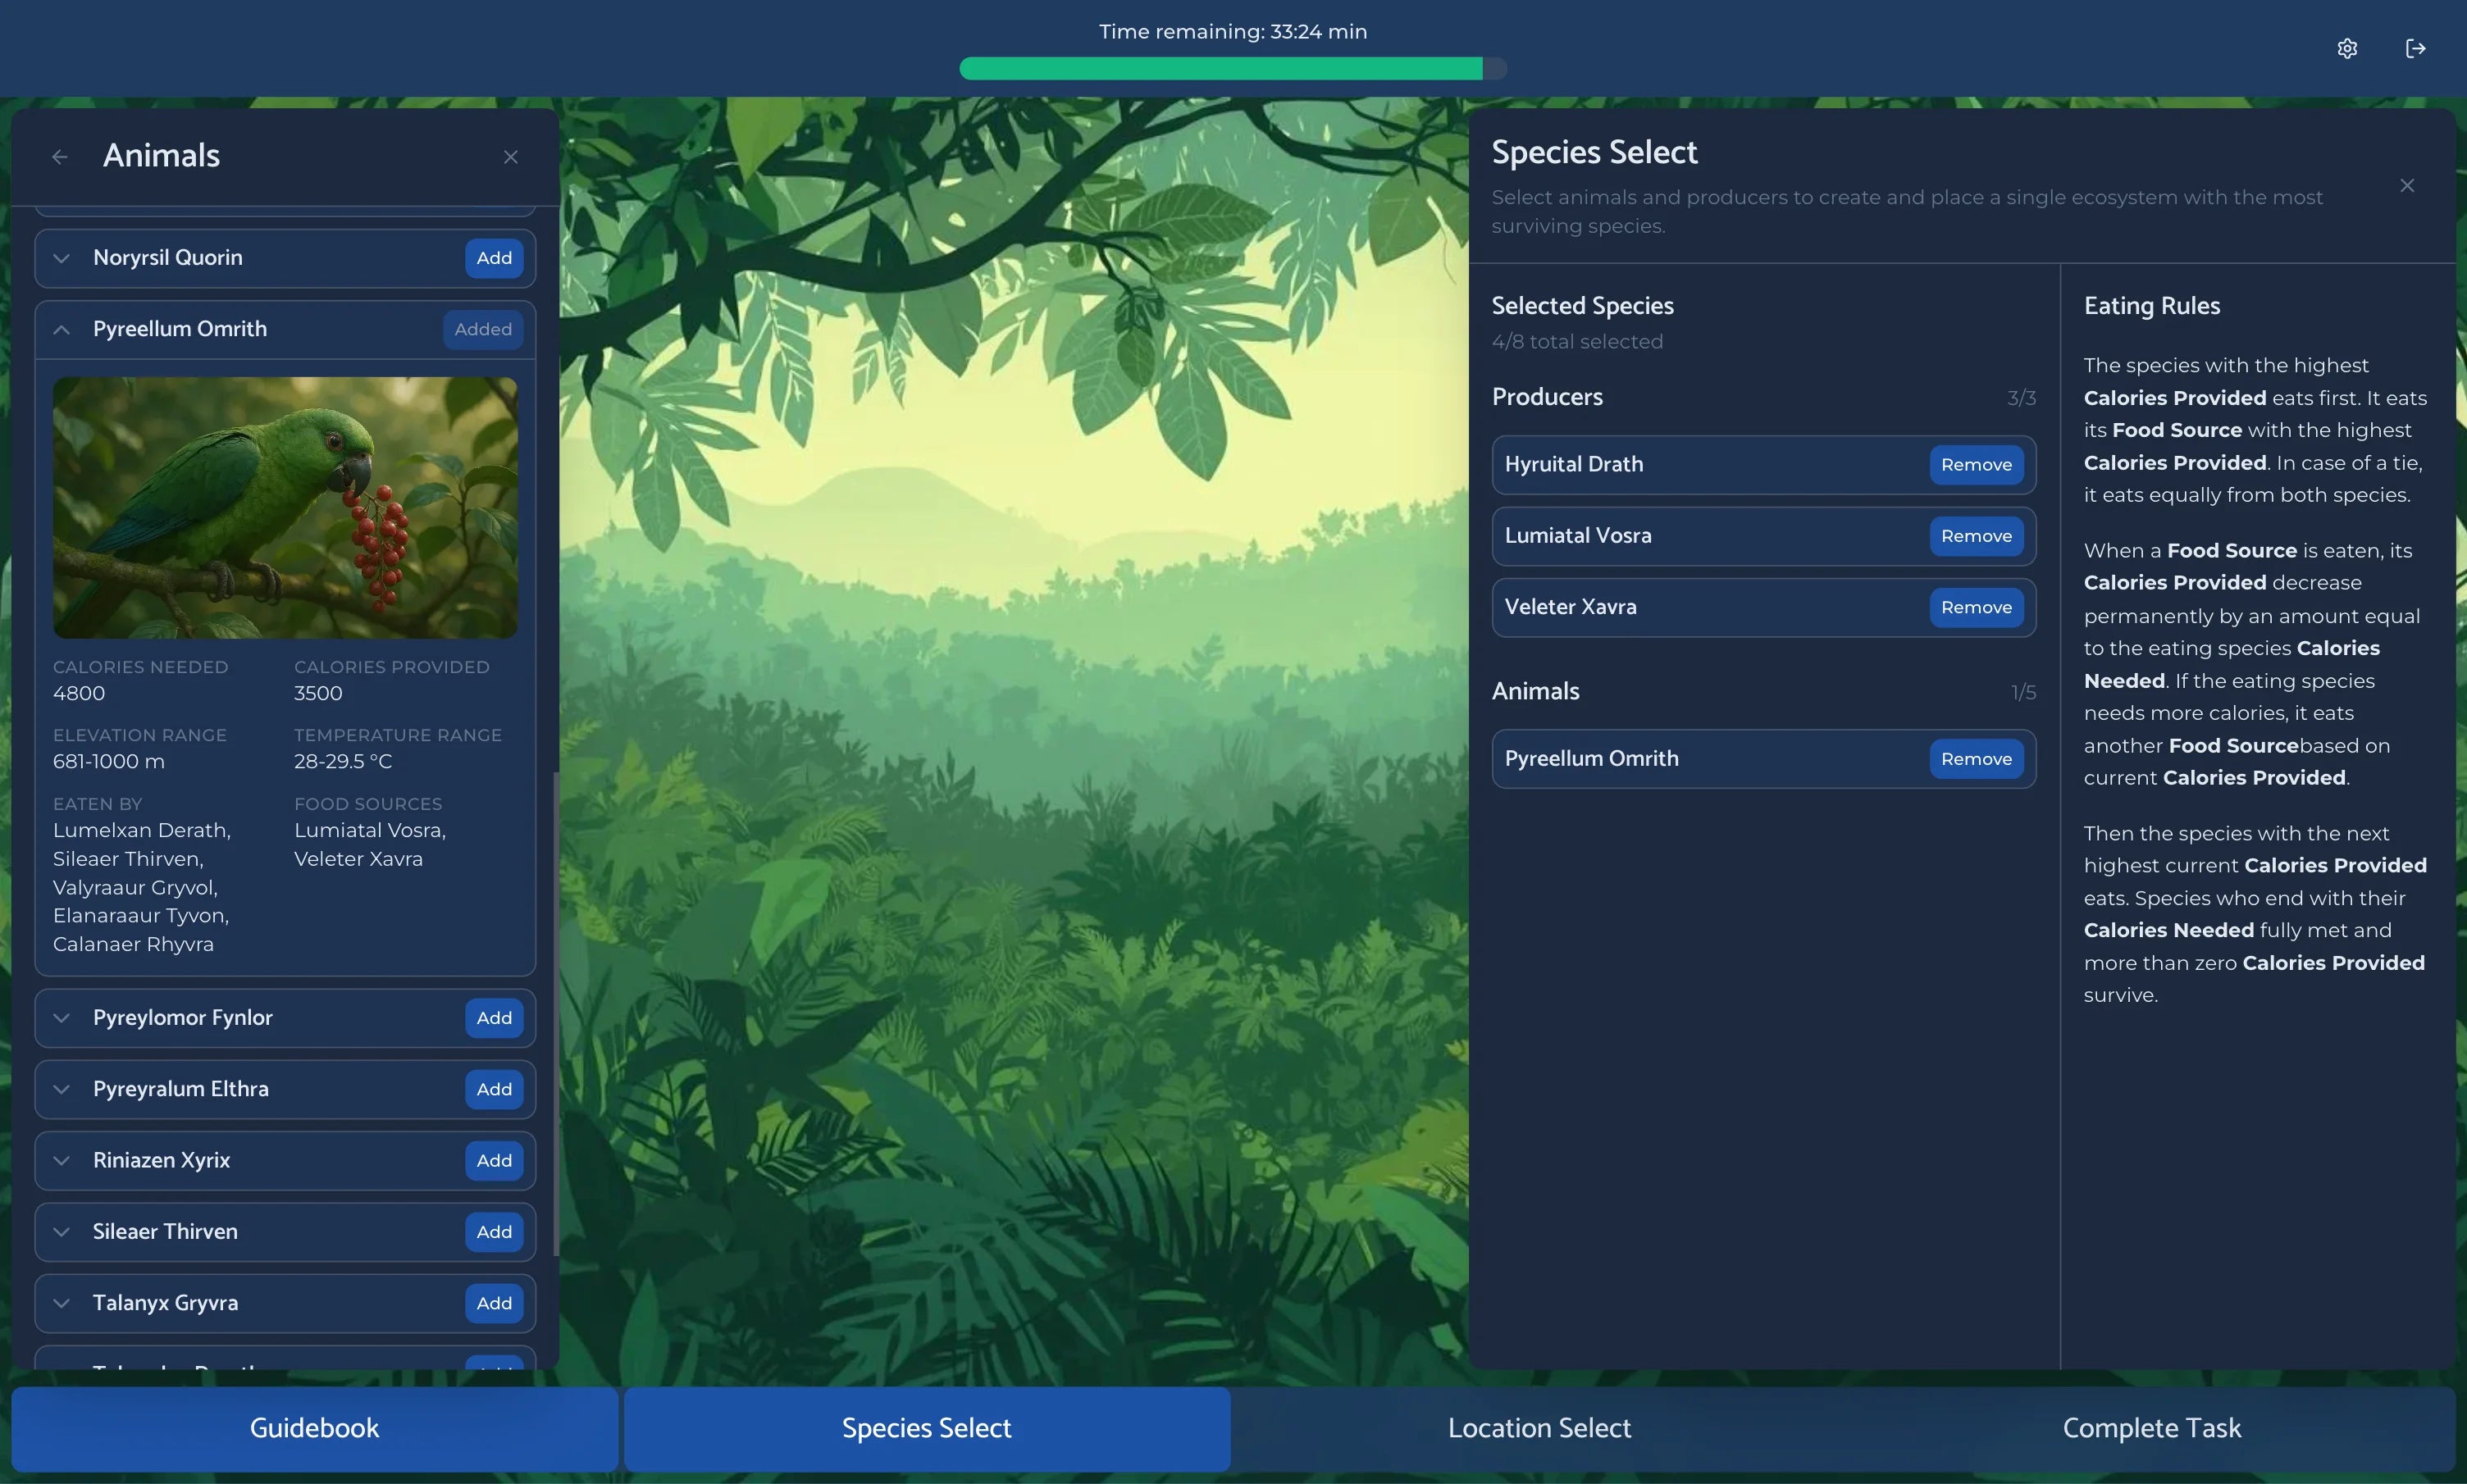This screenshot has width=2467, height=1484.
Task: Remove Pyreellum Omrith from Animals list
Action: 1976,759
